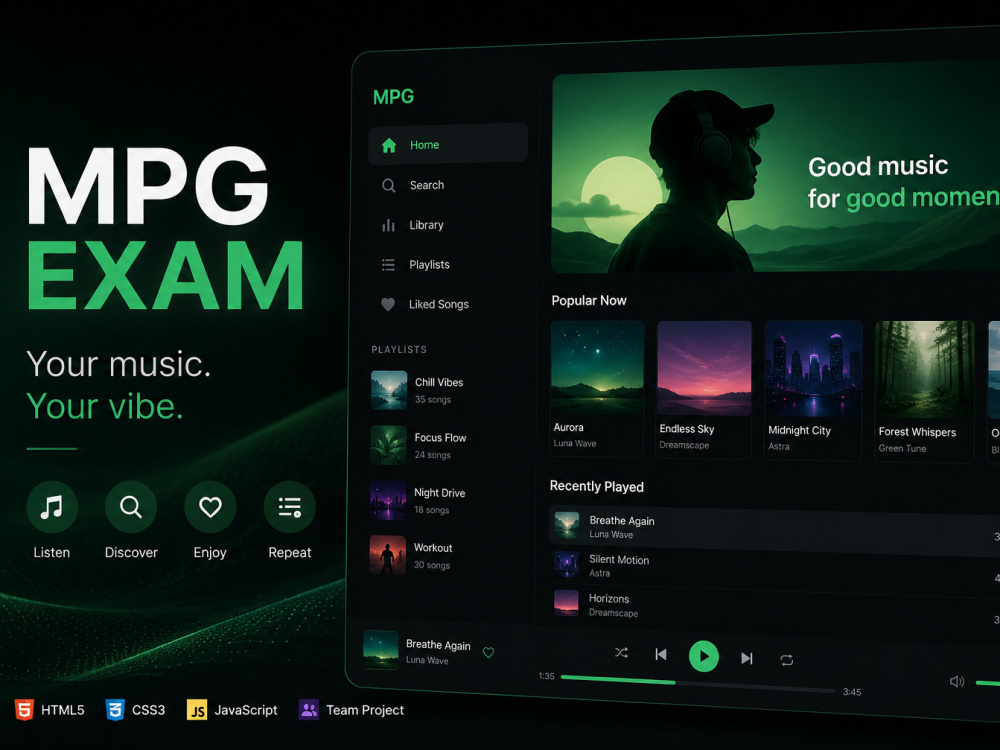This screenshot has width=1000, height=750.
Task: Mute with the speaker volume icon
Action: [x=957, y=682]
